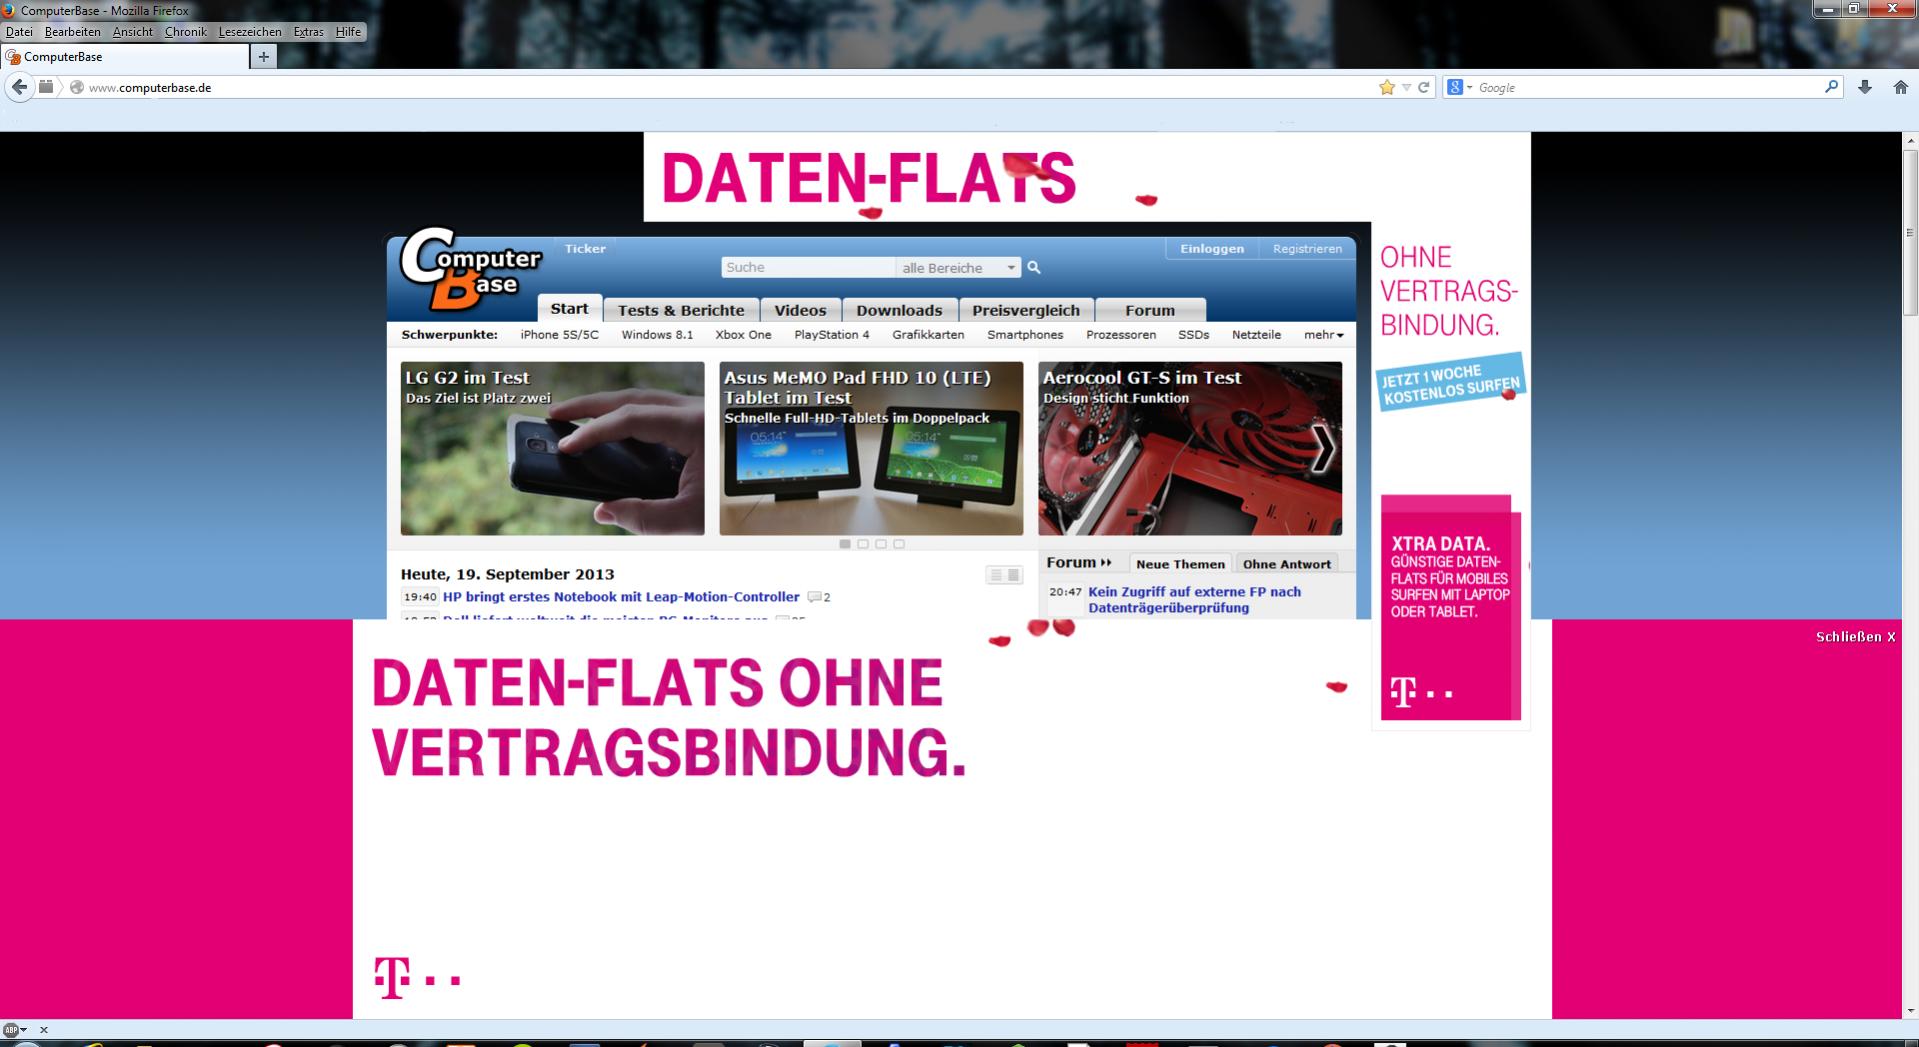Open the Datei menu

point(19,32)
